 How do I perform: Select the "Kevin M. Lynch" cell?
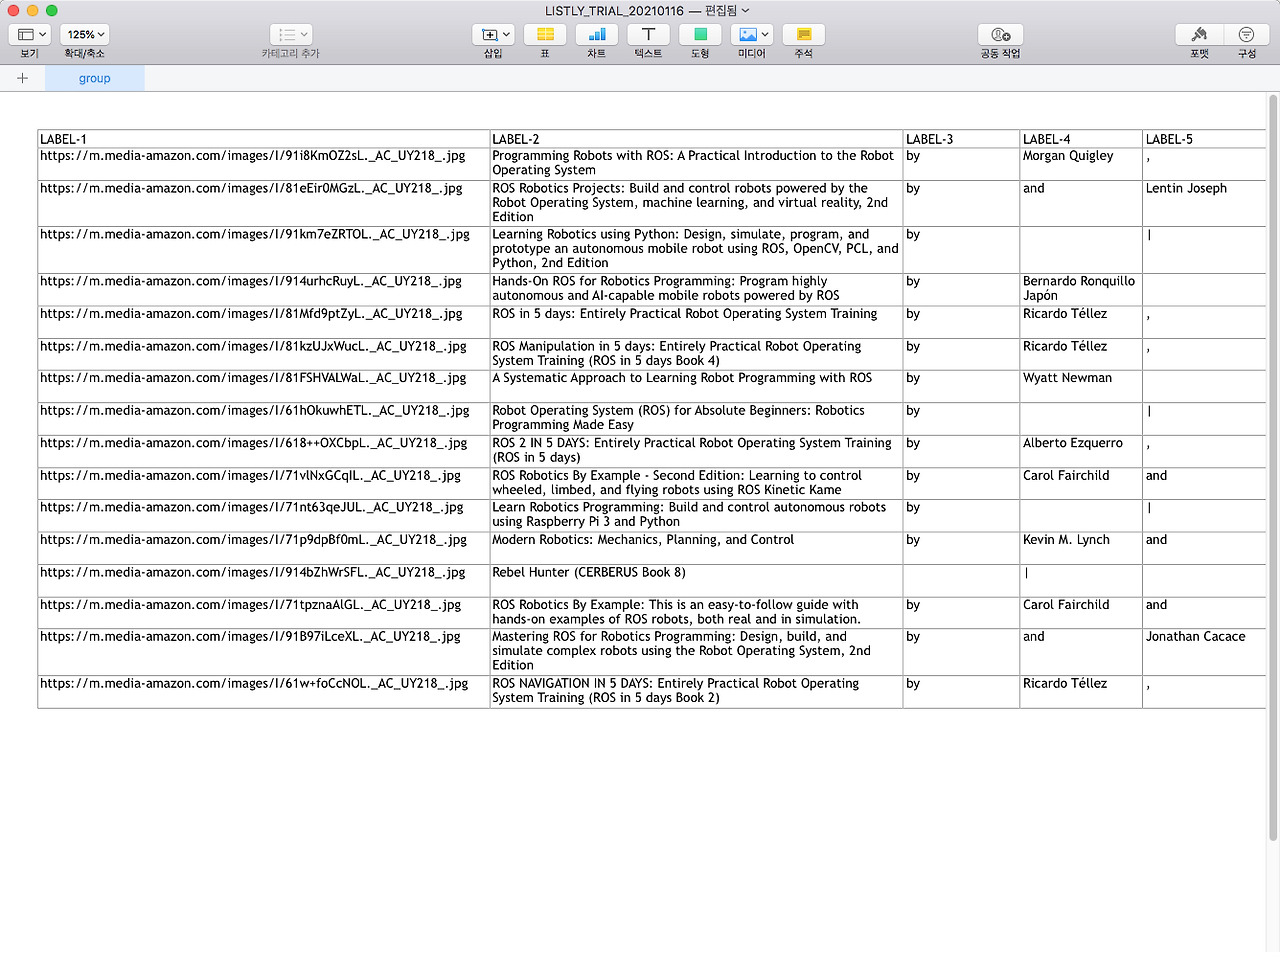(x=1081, y=548)
